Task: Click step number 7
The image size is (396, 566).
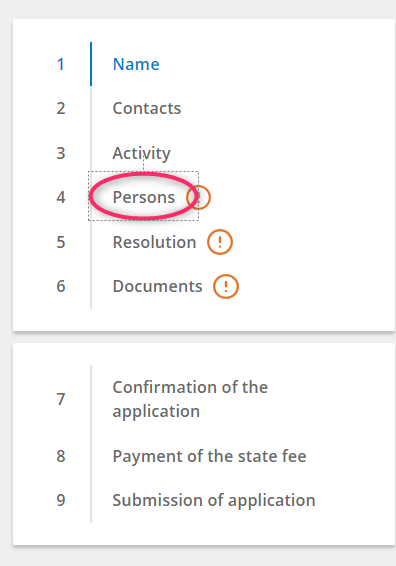Action: pos(61,399)
